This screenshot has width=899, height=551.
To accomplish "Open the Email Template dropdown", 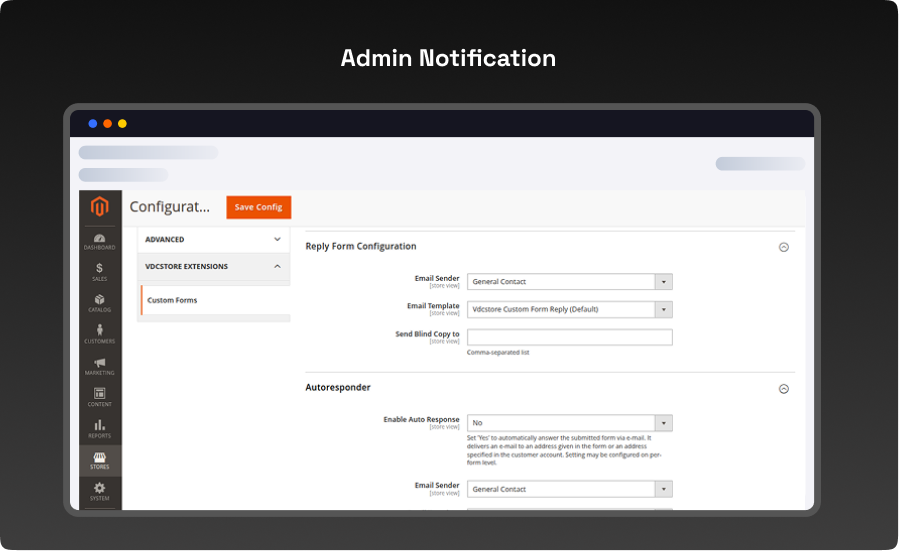I will point(569,309).
